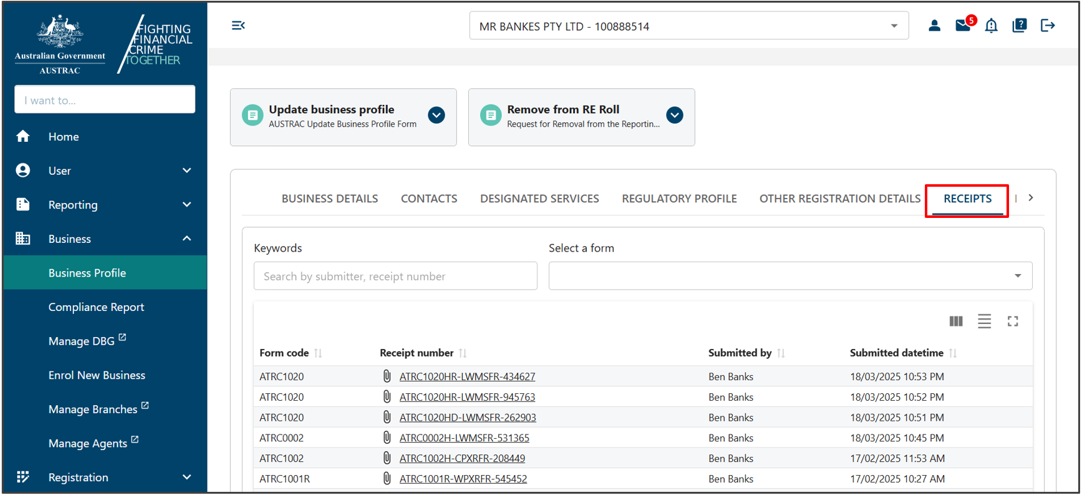1086x496 pixels.
Task: Open receipt ATRC1020HR-LWMSFR-434627
Action: pos(468,377)
